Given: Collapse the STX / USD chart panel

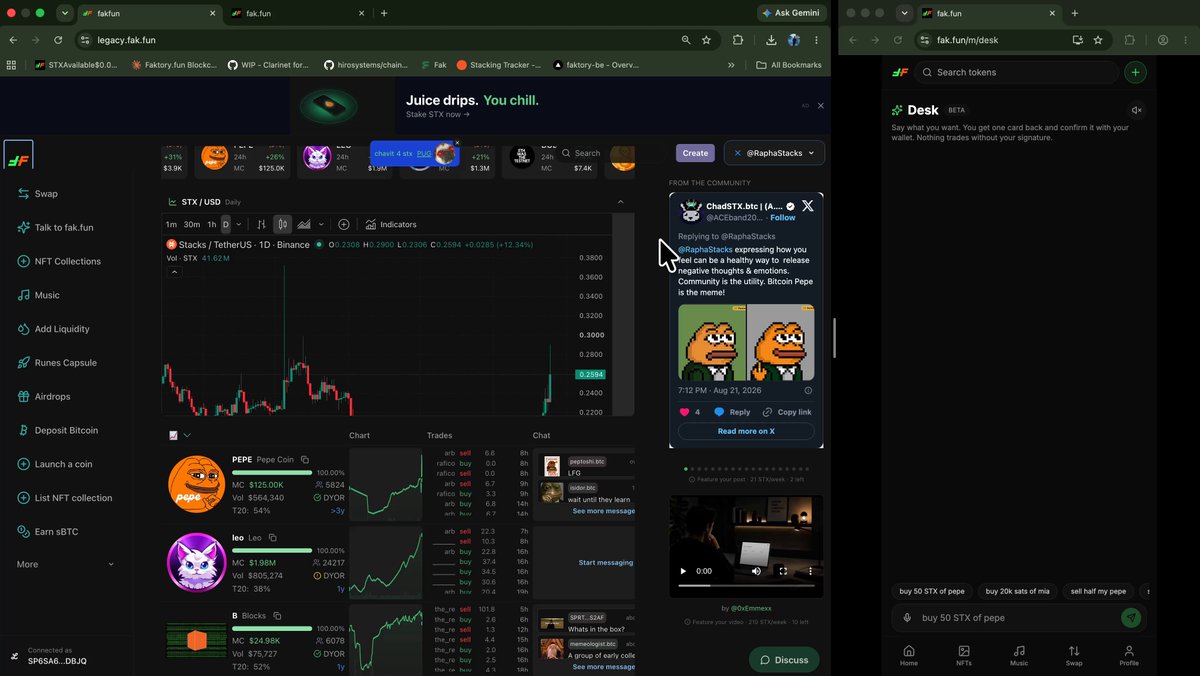Looking at the screenshot, I should click(x=620, y=202).
